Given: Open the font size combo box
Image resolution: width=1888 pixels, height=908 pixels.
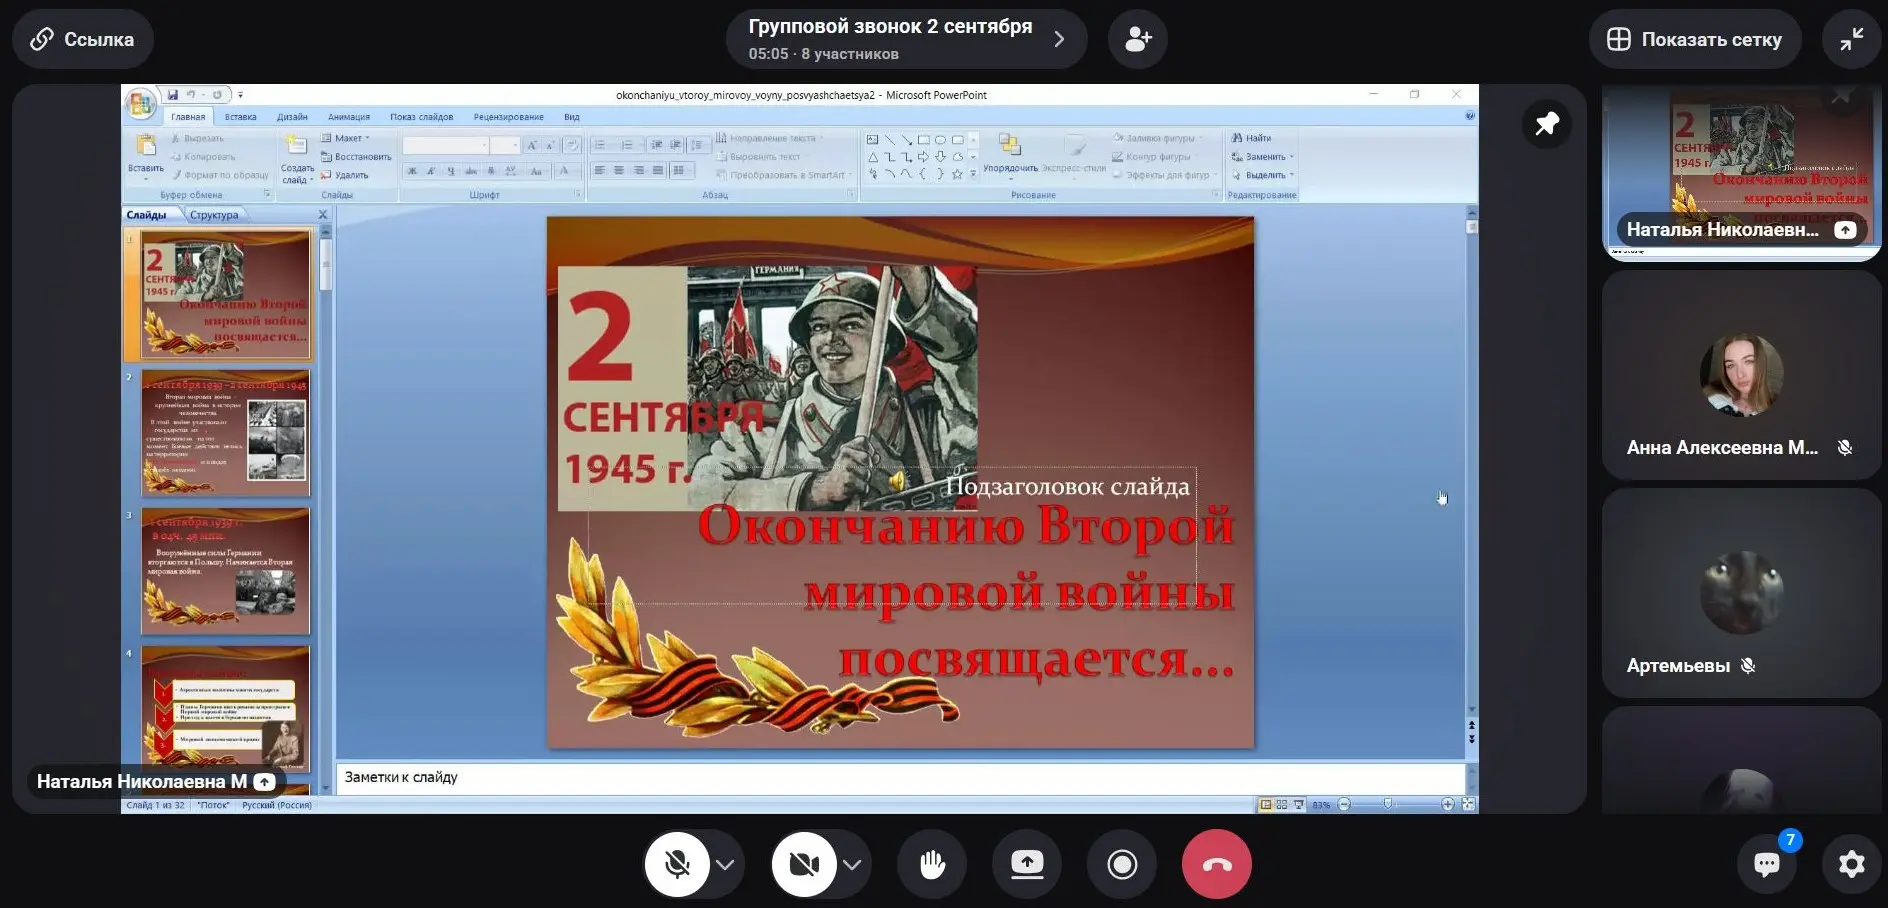Looking at the screenshot, I should point(505,146).
